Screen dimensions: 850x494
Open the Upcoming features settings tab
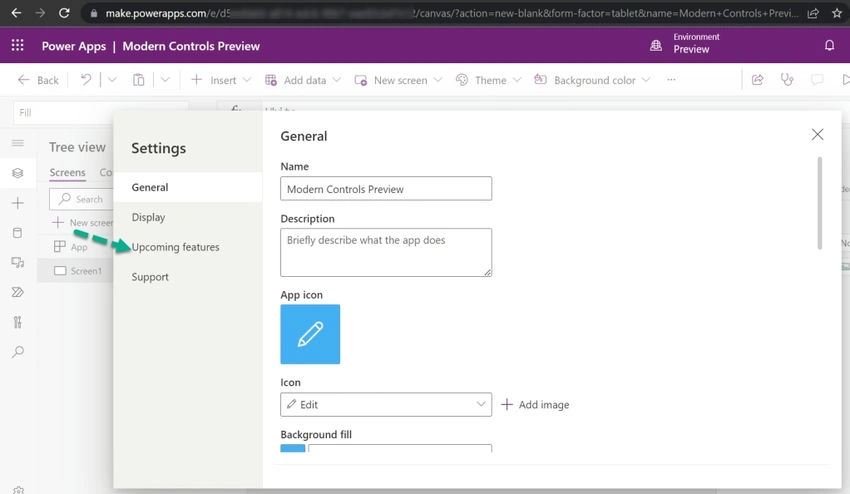[x=188, y=247]
